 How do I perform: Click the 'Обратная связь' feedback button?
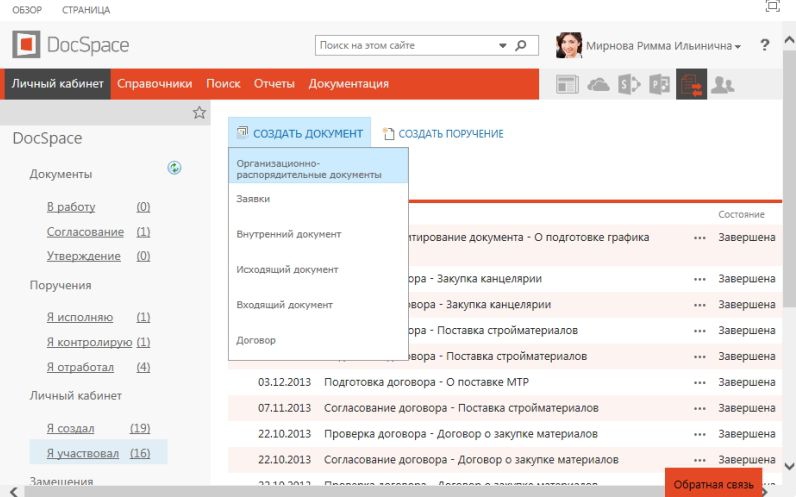pos(713,484)
